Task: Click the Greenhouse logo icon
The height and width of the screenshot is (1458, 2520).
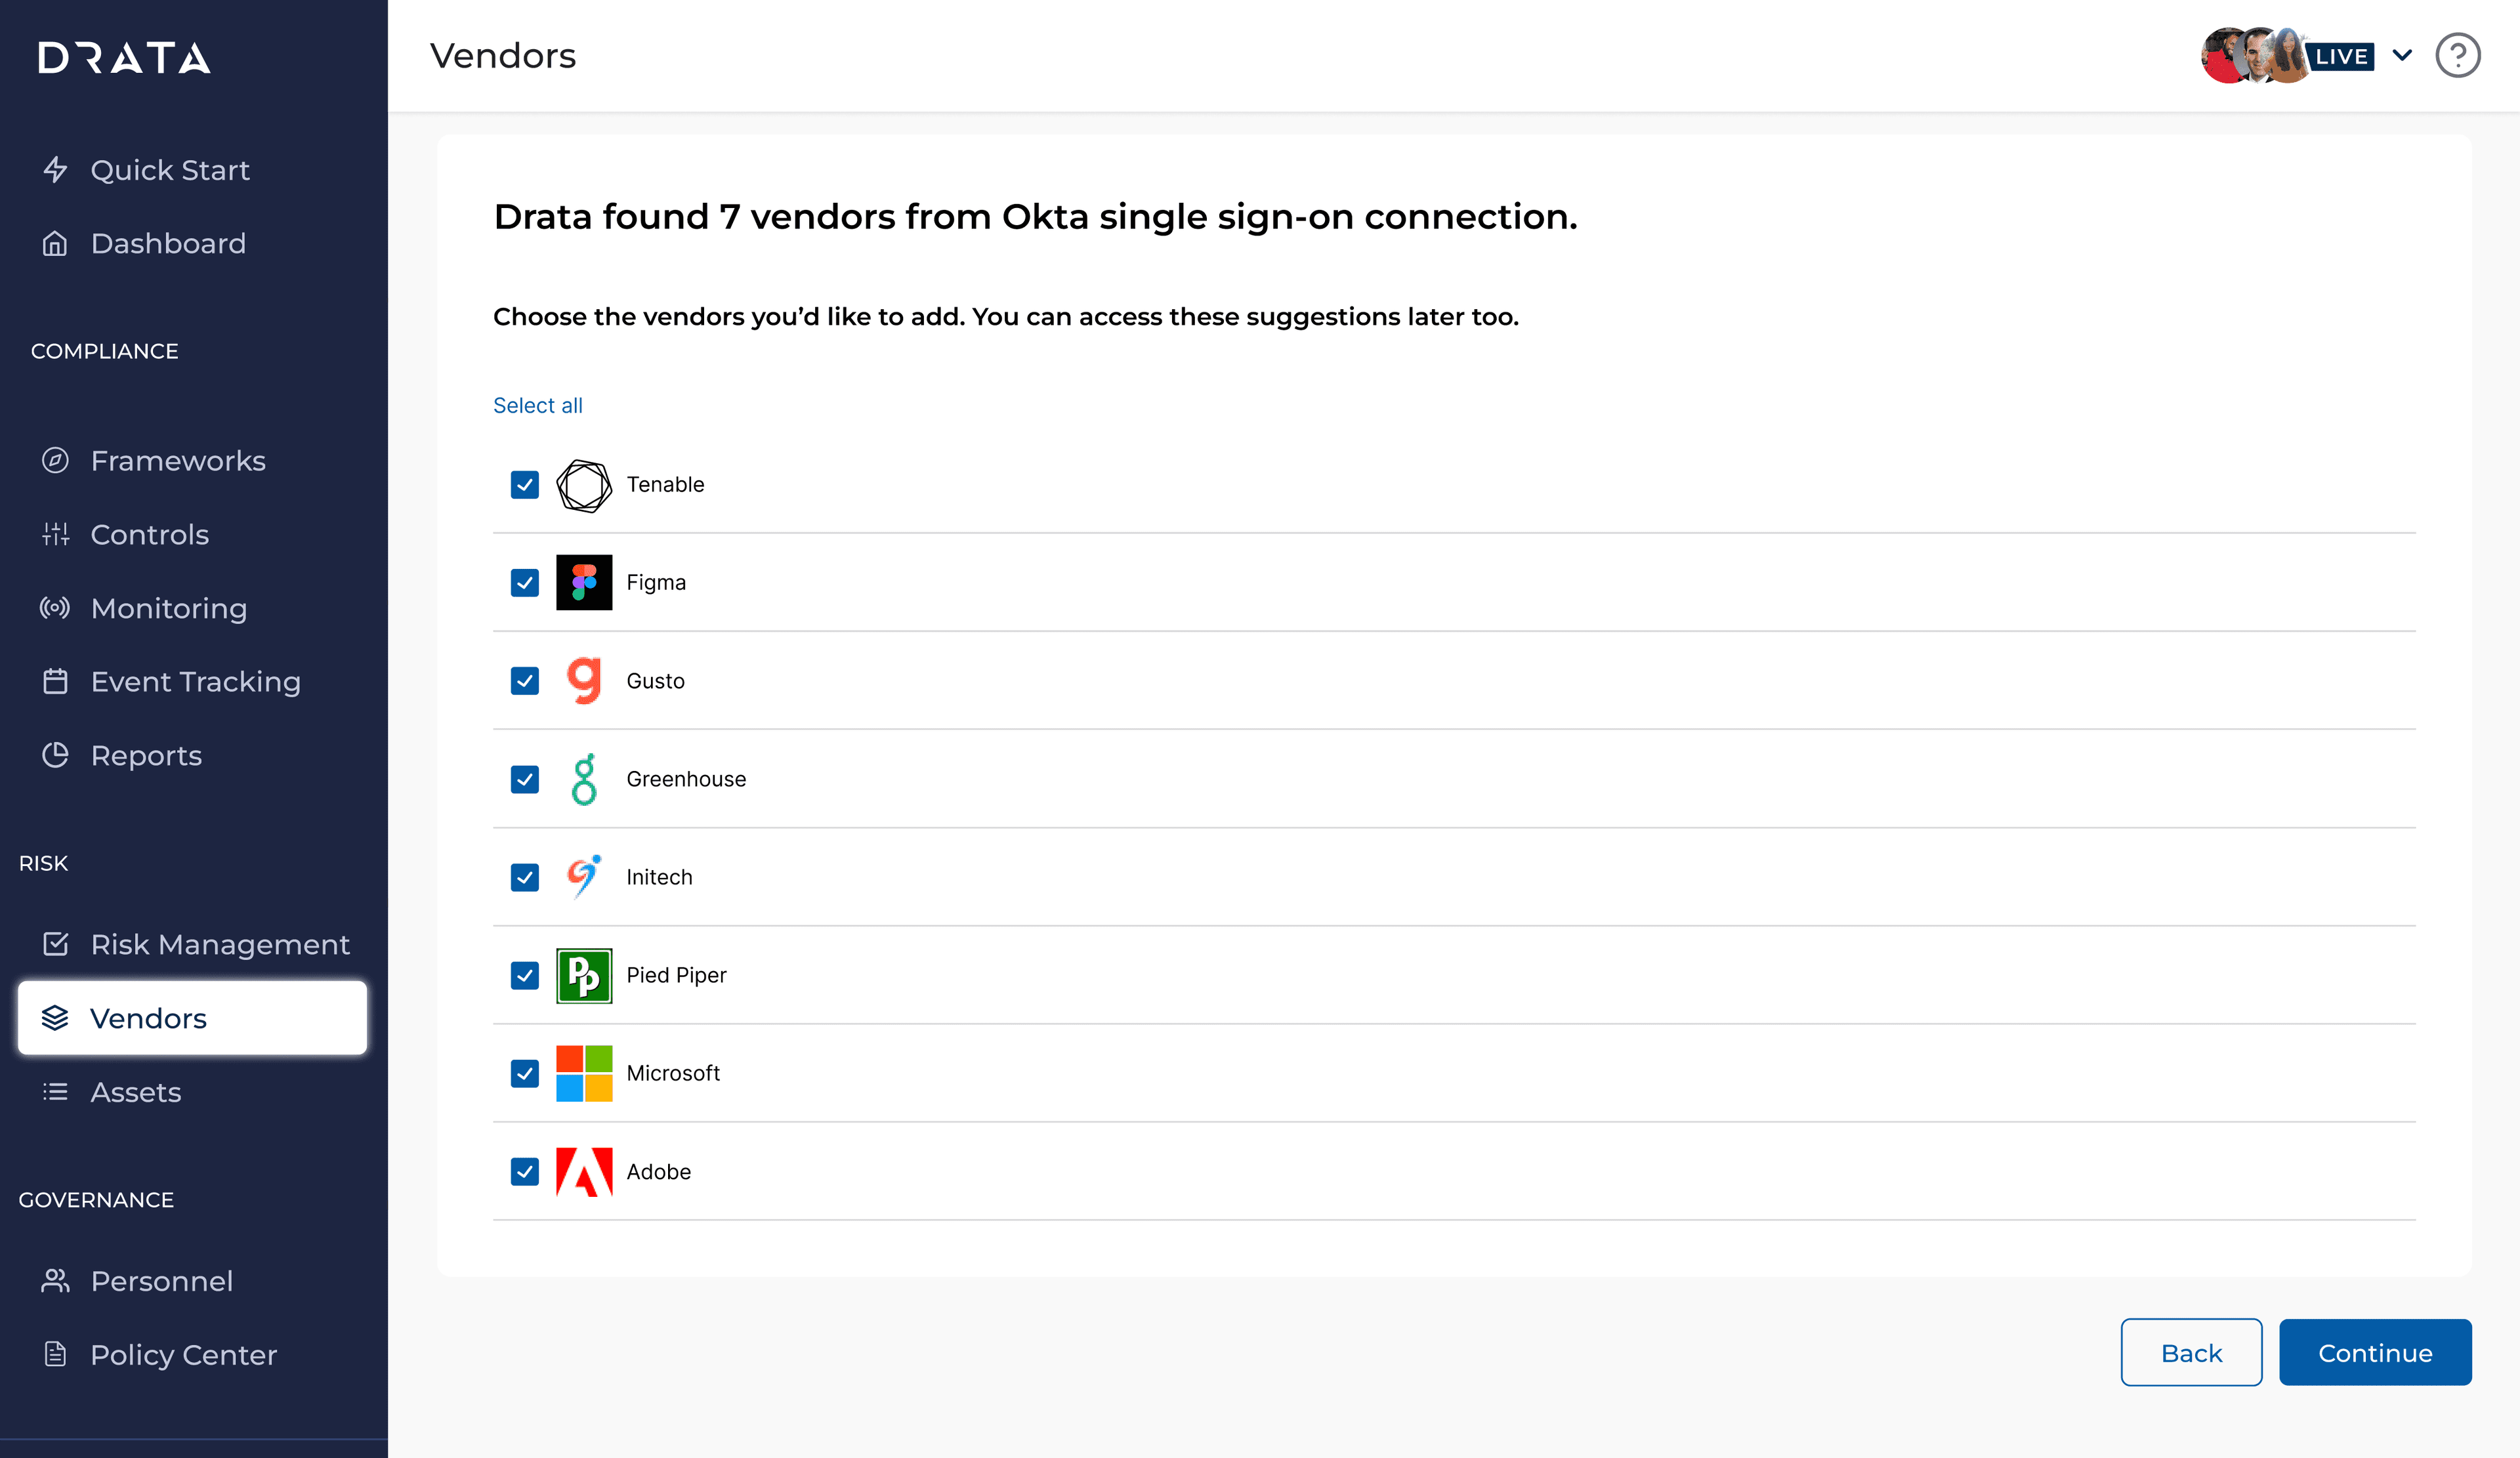Action: pos(584,779)
